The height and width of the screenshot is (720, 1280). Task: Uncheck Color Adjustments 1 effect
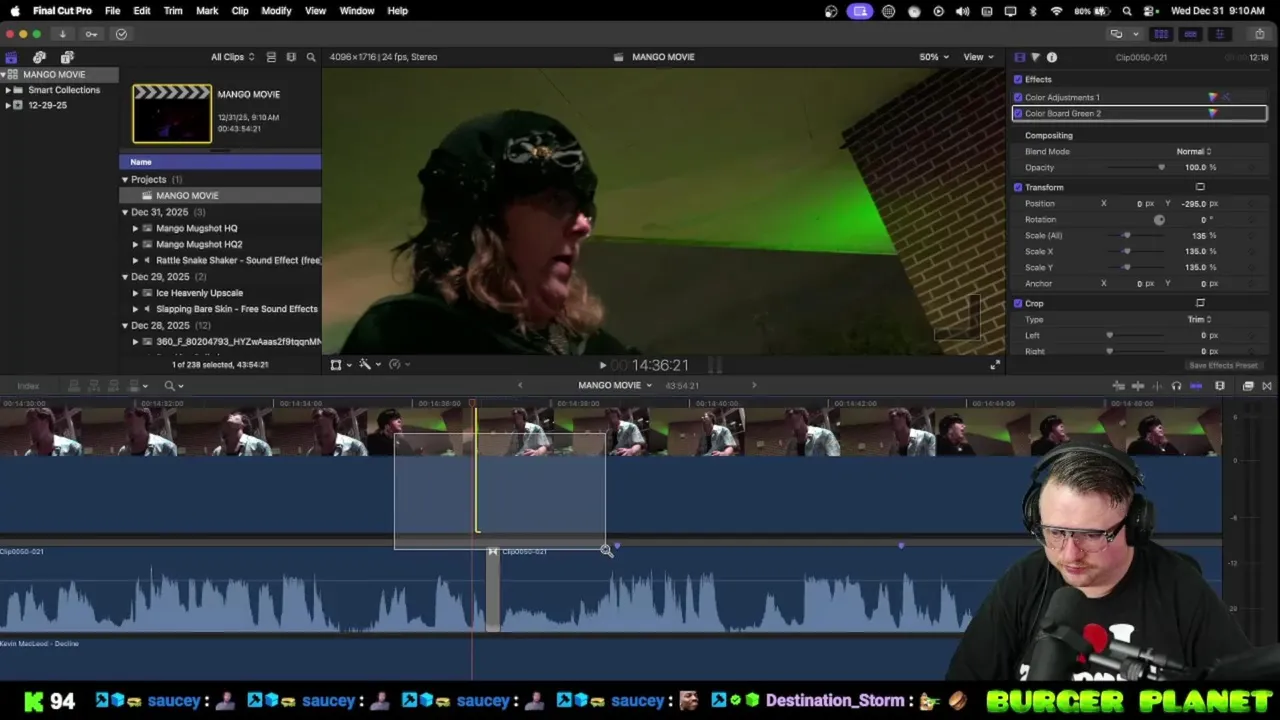(1018, 97)
